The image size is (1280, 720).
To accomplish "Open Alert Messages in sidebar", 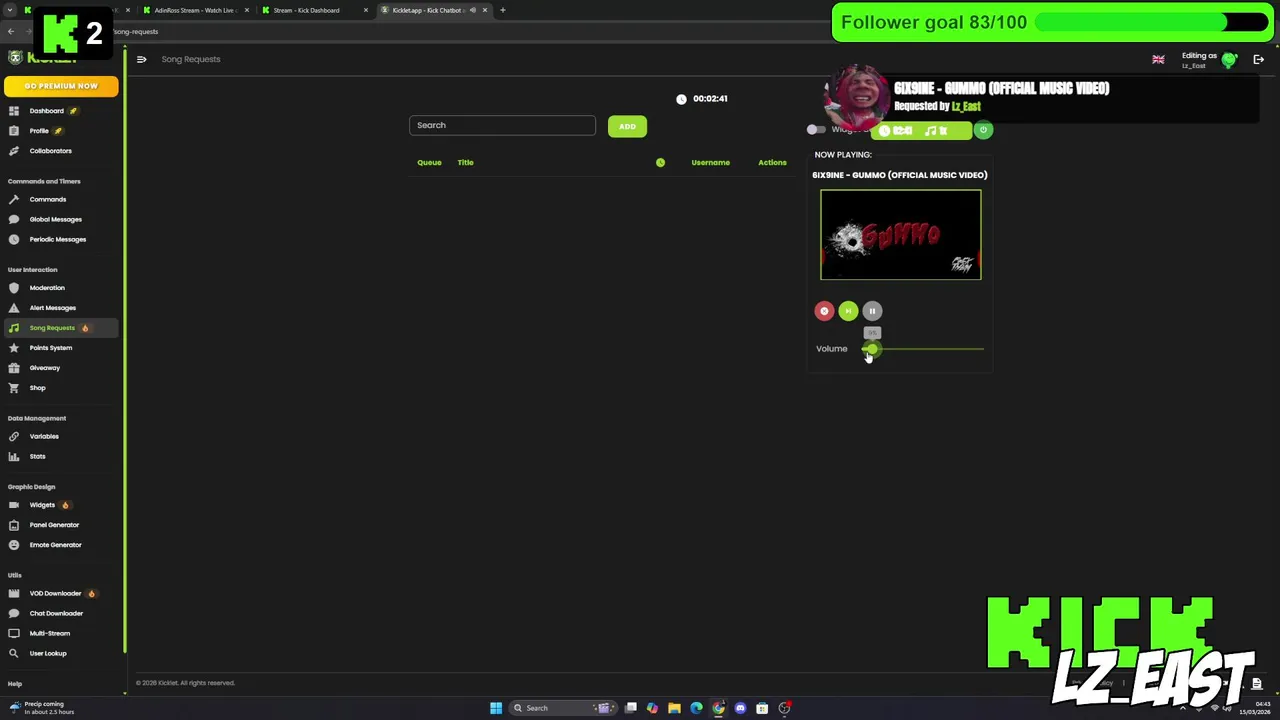I will tap(52, 308).
